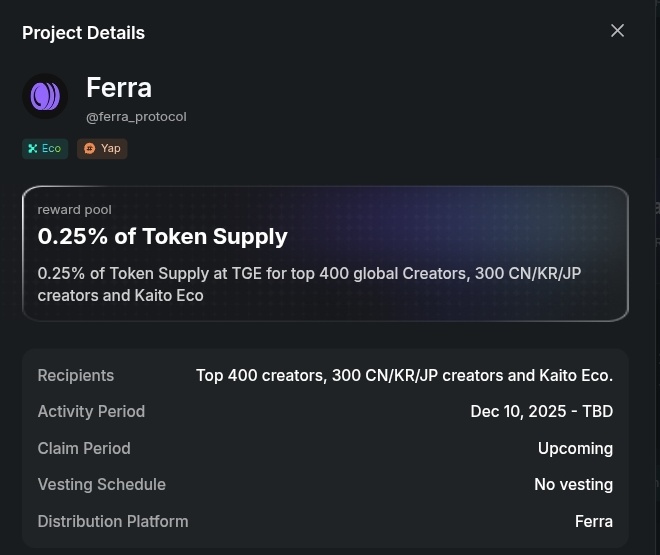660x555 pixels.
Task: Click the reward pool description text
Action: click(309, 284)
